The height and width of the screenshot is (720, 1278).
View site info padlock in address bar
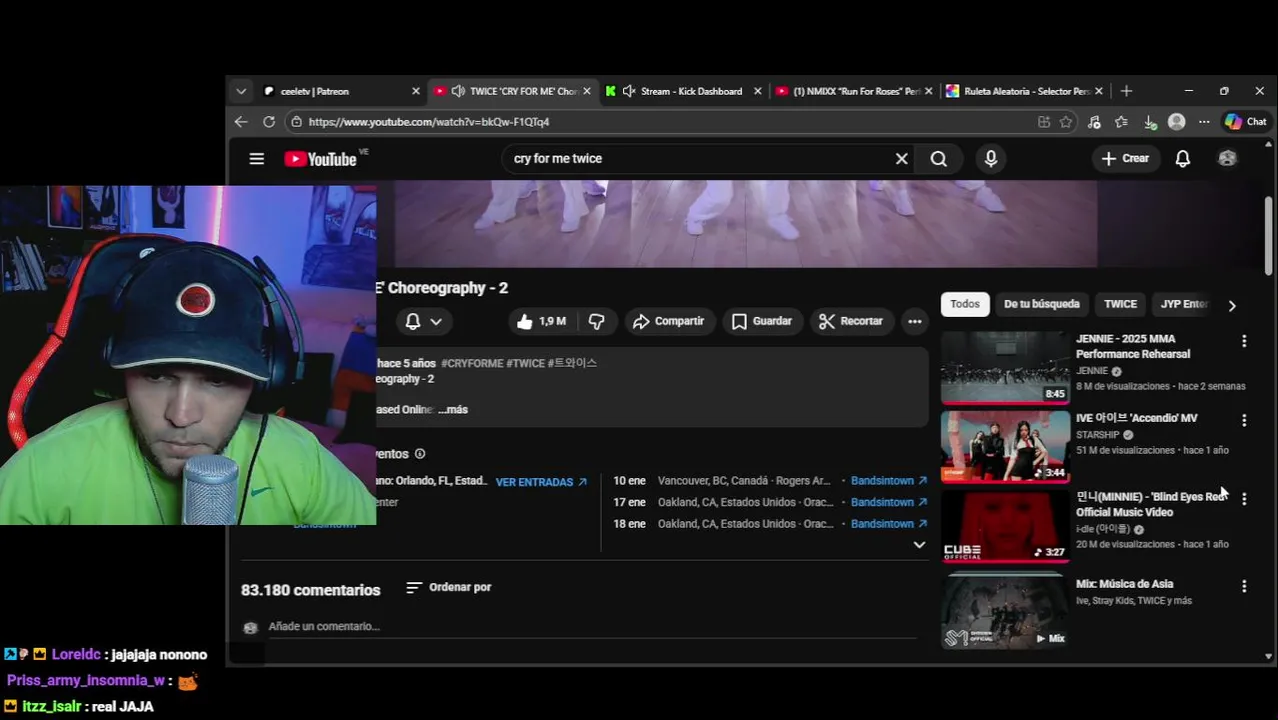pyautogui.click(x=295, y=122)
